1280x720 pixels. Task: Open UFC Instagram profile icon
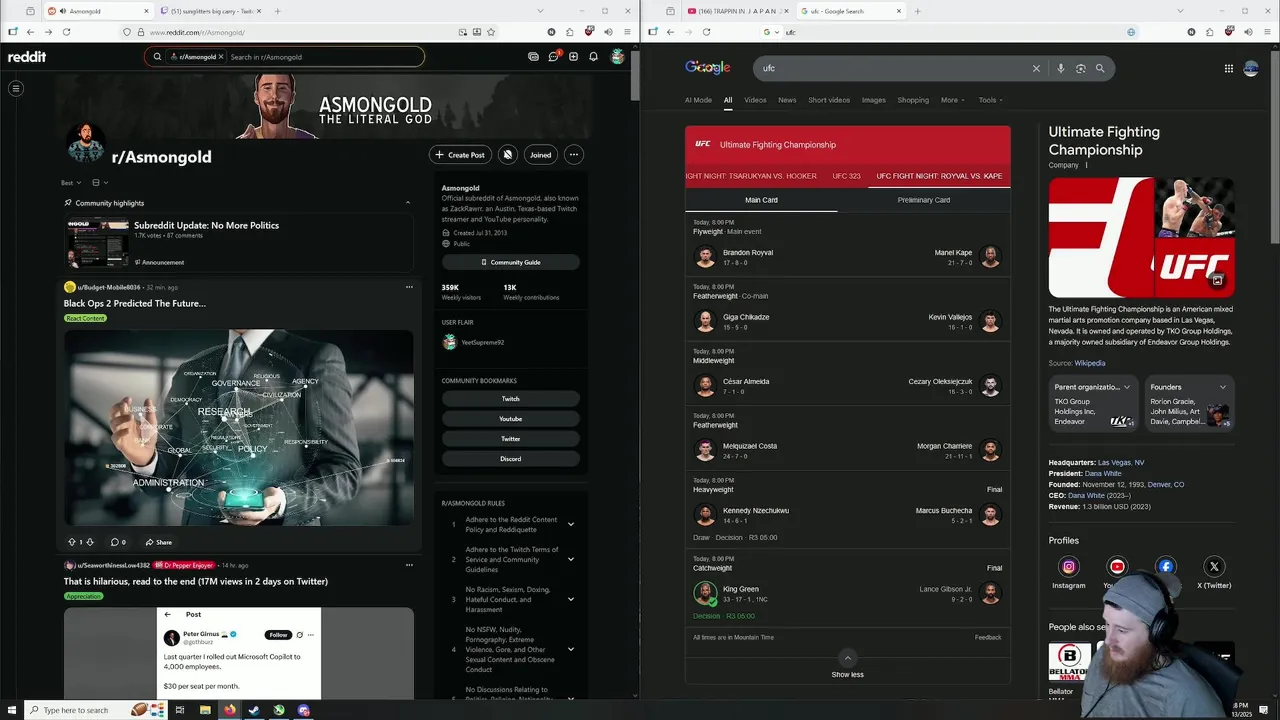1068,566
